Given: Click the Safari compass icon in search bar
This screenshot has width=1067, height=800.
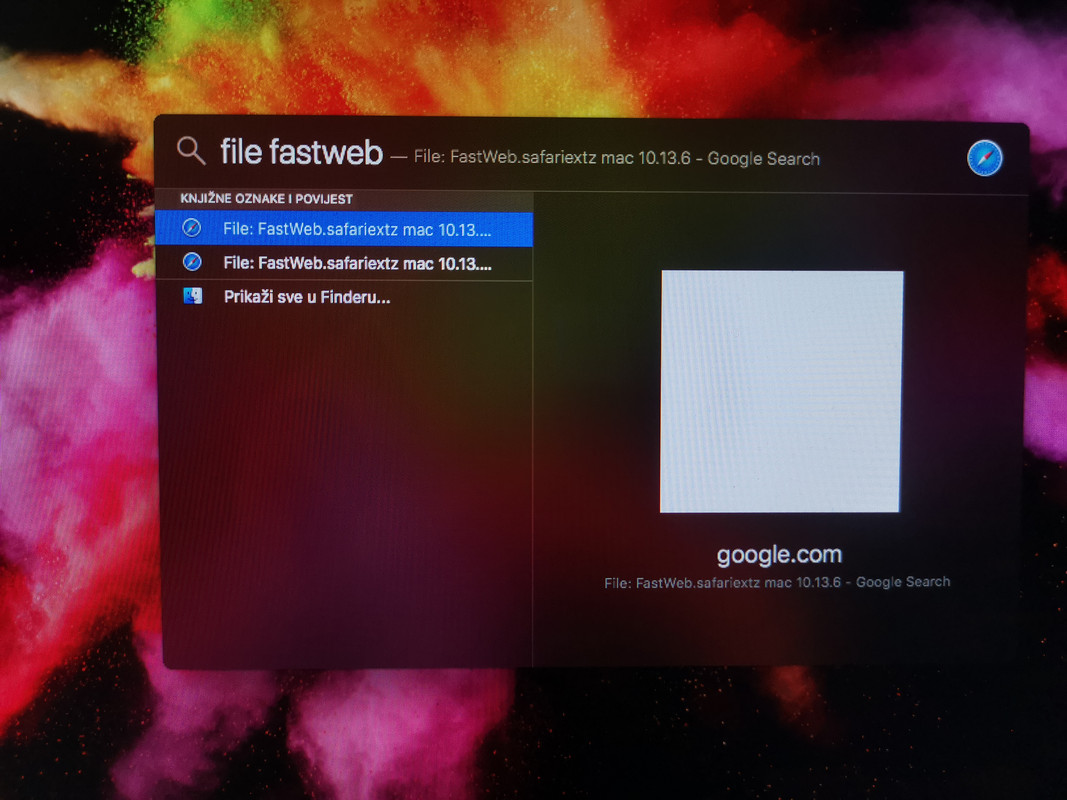Looking at the screenshot, I should point(985,158).
